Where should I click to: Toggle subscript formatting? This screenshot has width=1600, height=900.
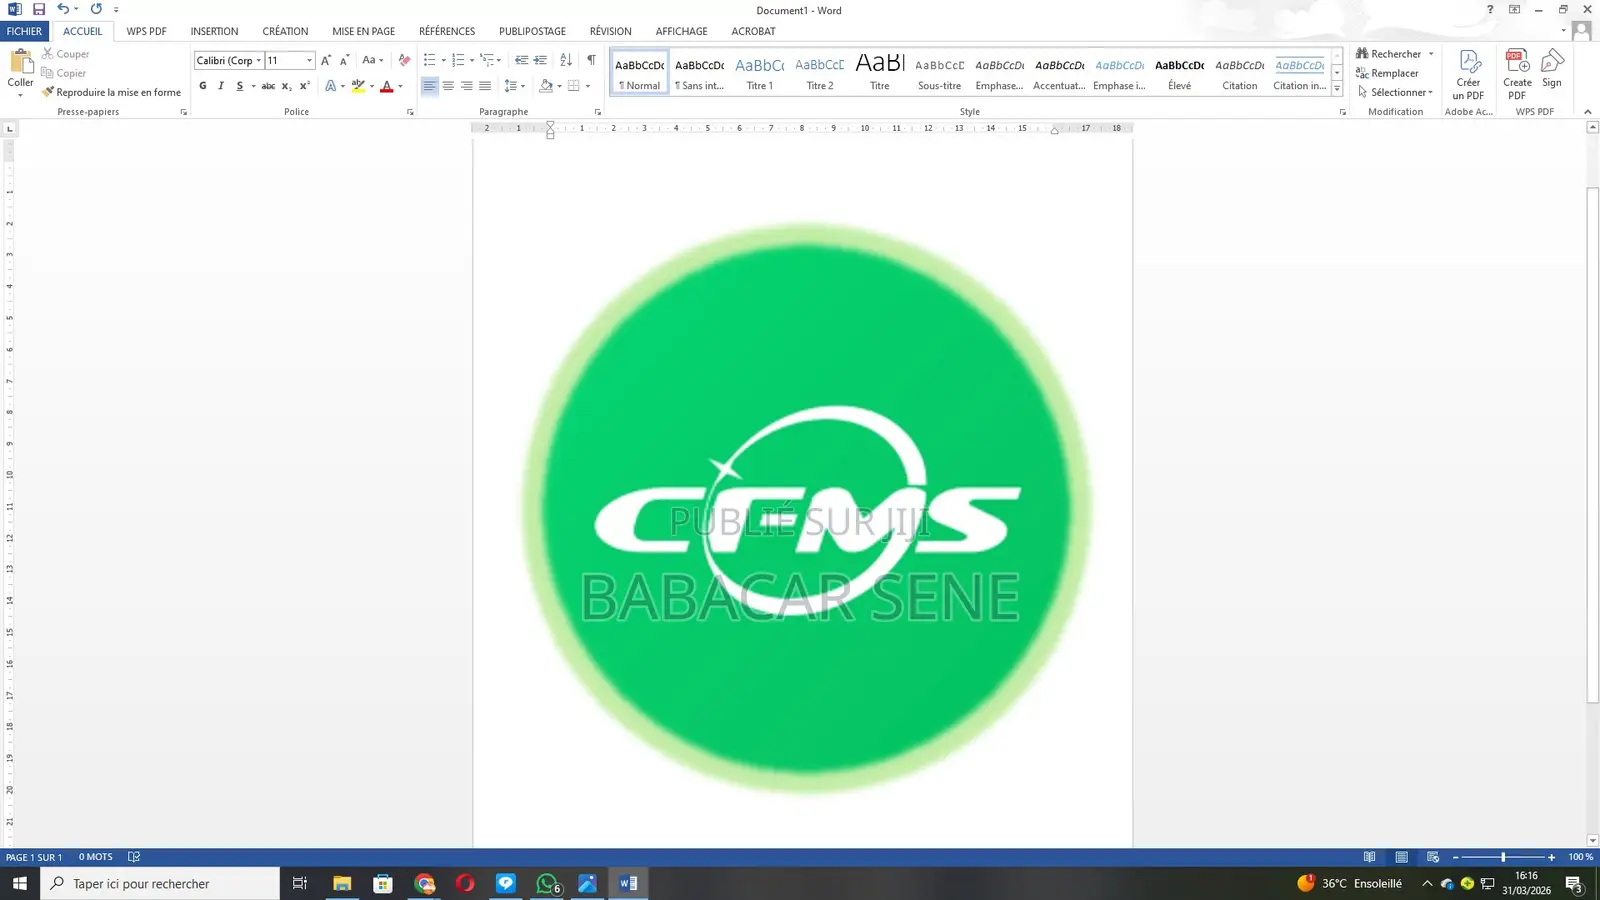pos(286,86)
